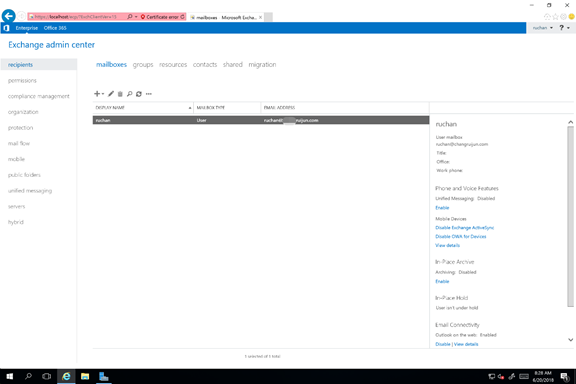Open the notification action center icon
576x384 pixels.
[565, 376]
